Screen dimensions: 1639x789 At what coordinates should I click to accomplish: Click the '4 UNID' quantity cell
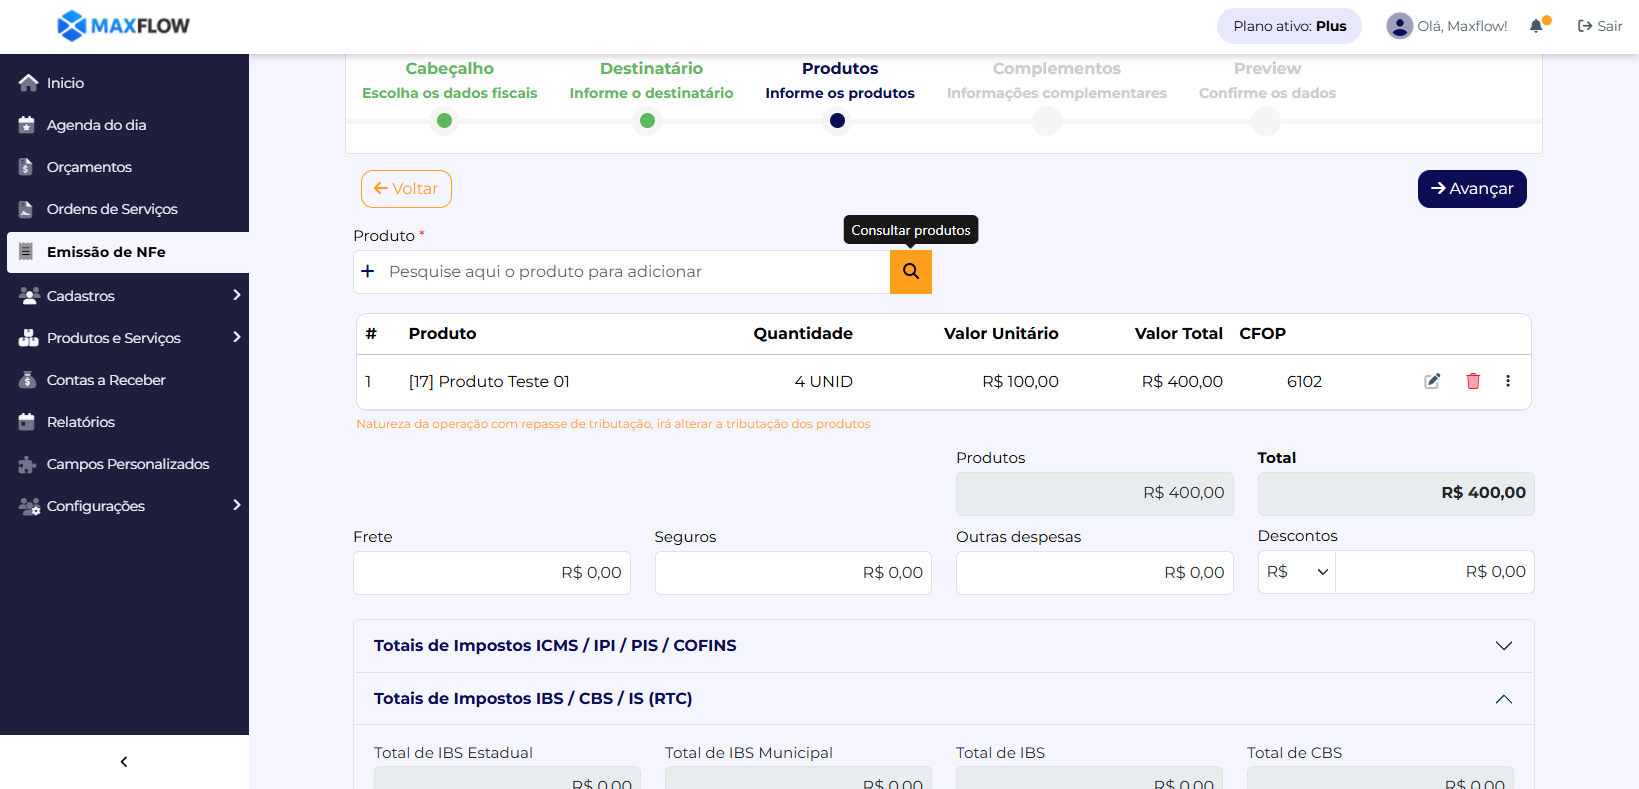(823, 382)
